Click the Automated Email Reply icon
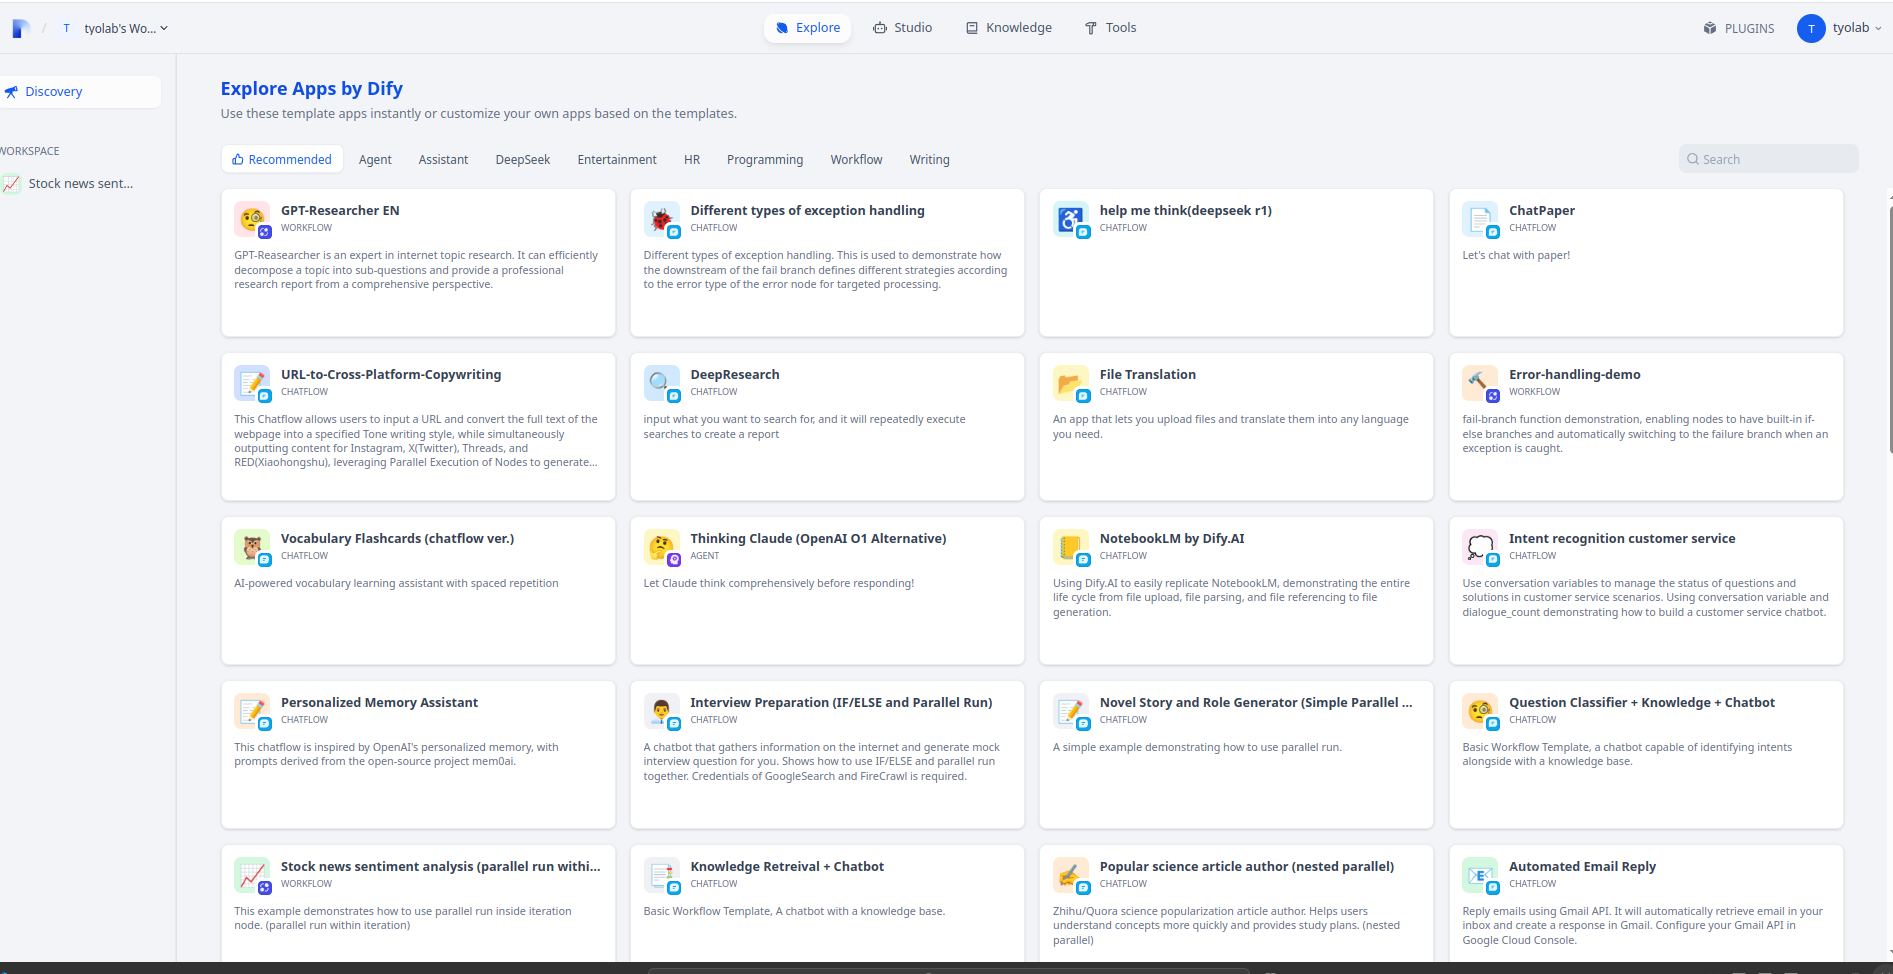The width and height of the screenshot is (1893, 974). (x=1480, y=874)
